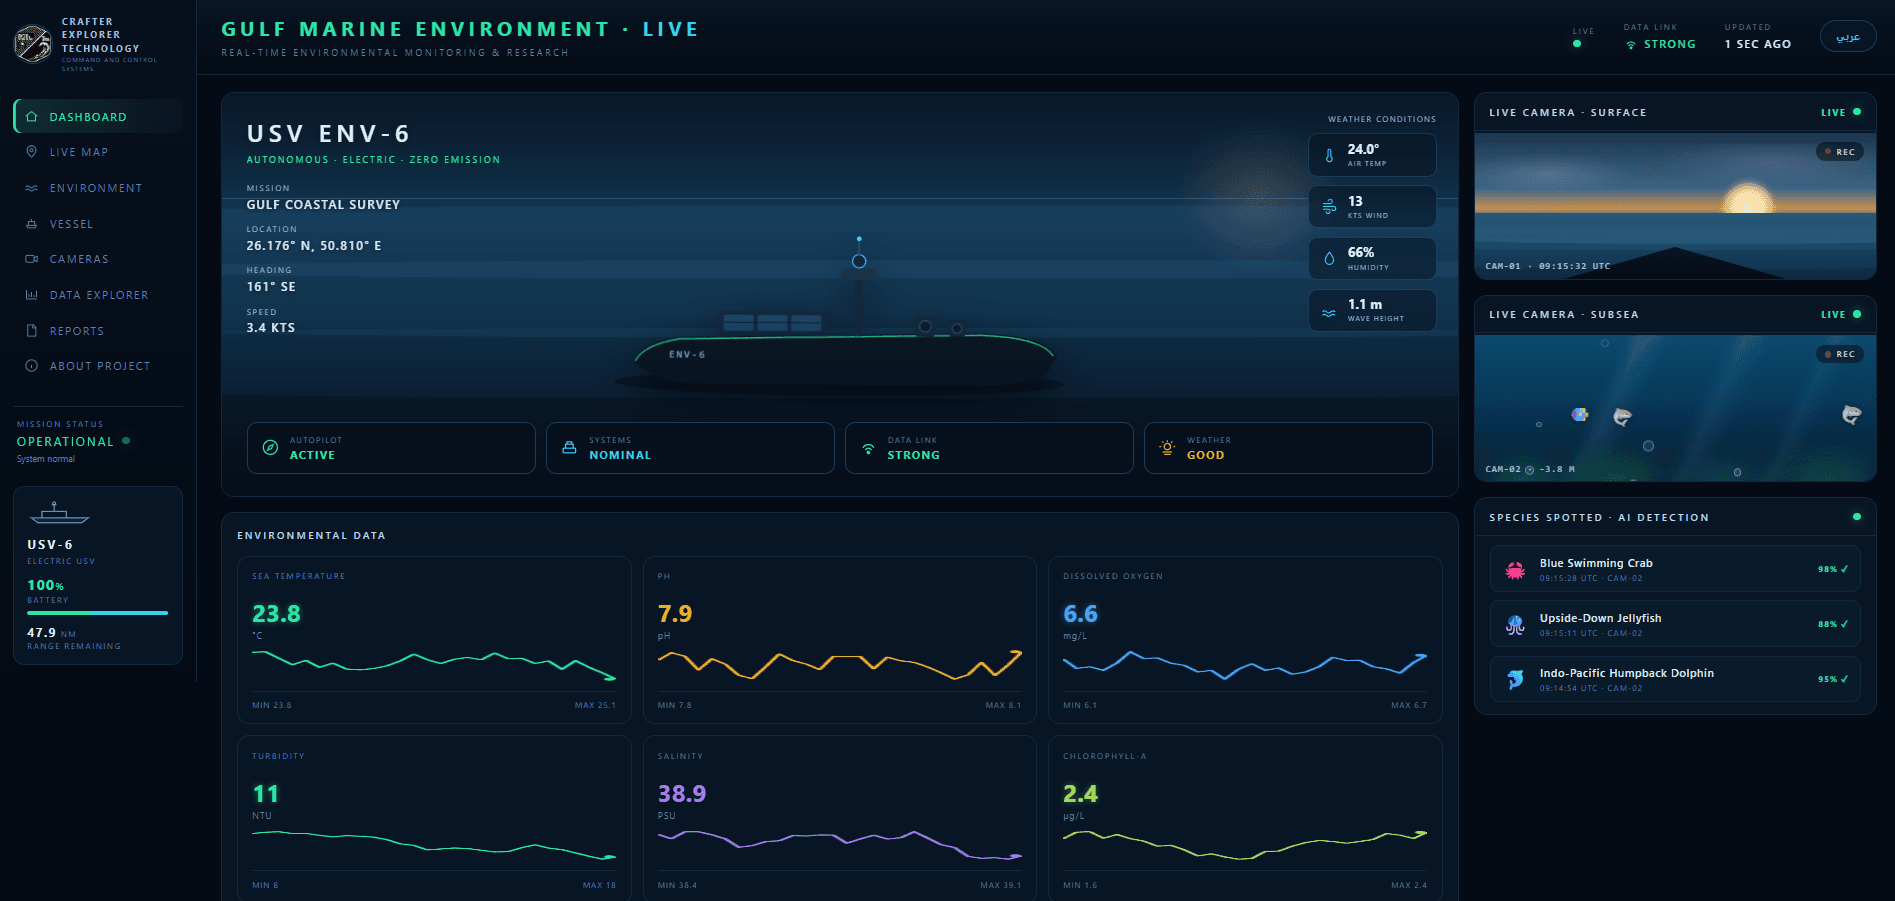Click REC badge on subsea camera
The height and width of the screenshot is (901, 1895).
(x=1840, y=354)
